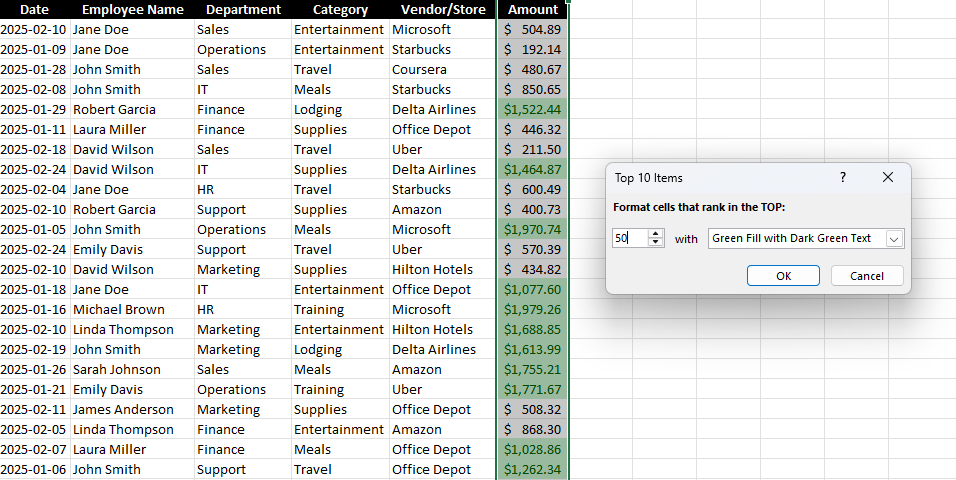Image resolution: width=956 pixels, height=480 pixels.
Task: Click OK in Top 10 Items dialog
Action: click(783, 276)
